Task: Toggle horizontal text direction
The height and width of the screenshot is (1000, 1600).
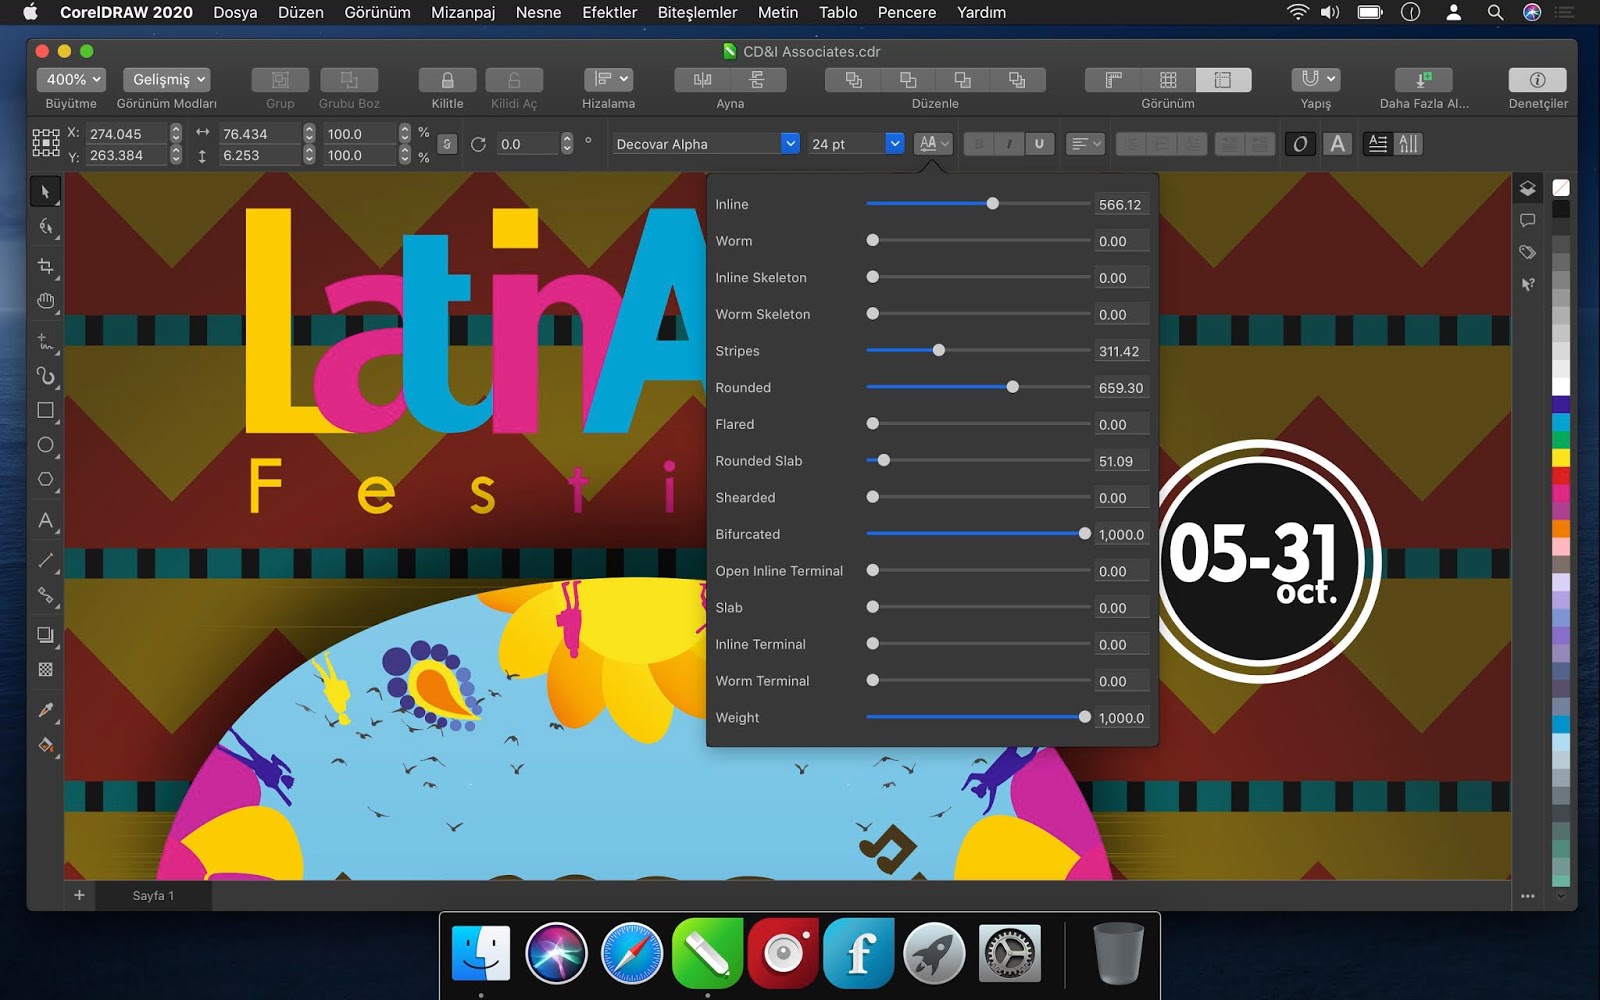Action: tap(1377, 144)
